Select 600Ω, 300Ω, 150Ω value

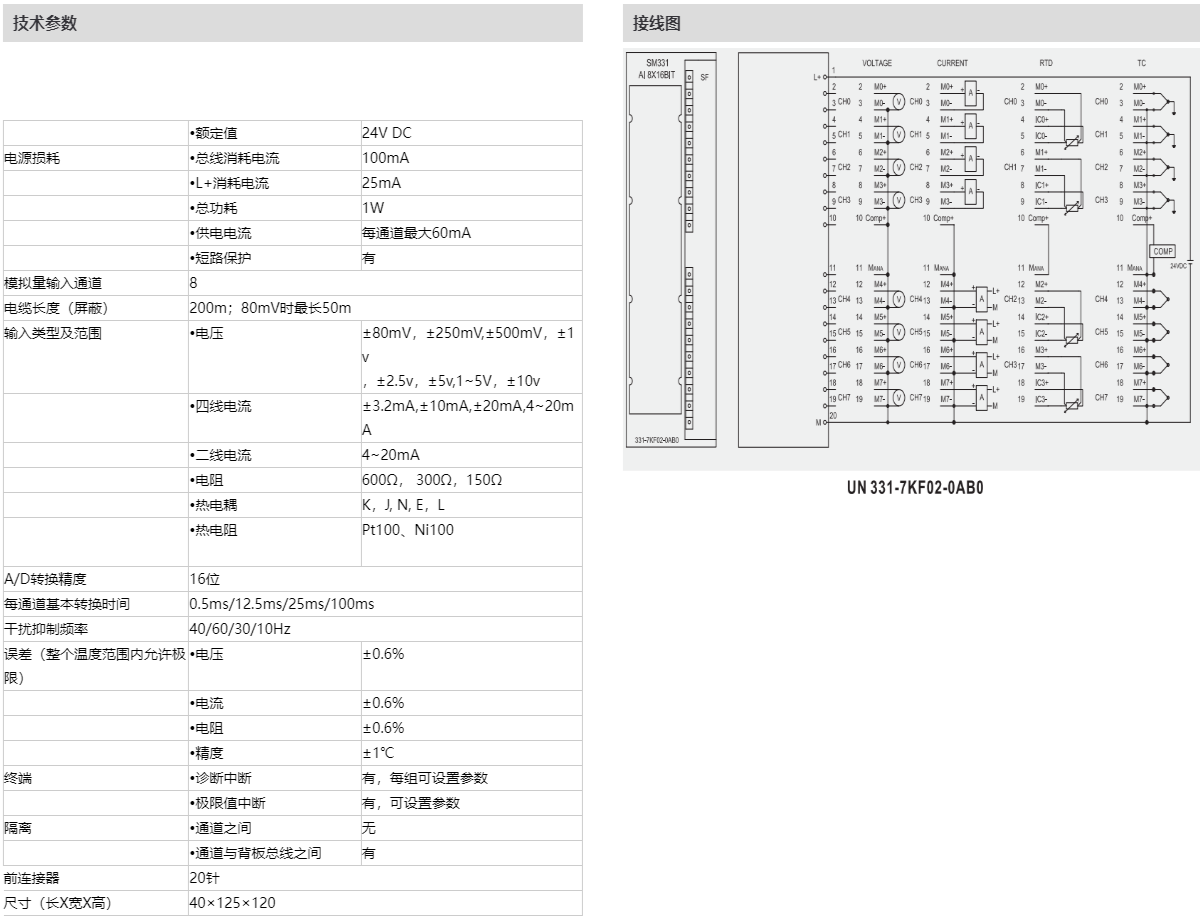pos(432,480)
